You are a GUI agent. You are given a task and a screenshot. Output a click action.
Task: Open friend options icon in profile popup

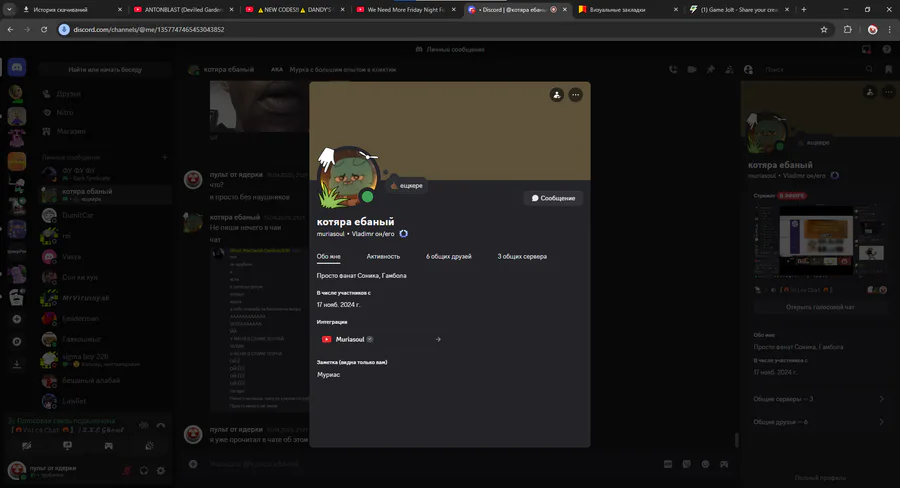click(556, 95)
